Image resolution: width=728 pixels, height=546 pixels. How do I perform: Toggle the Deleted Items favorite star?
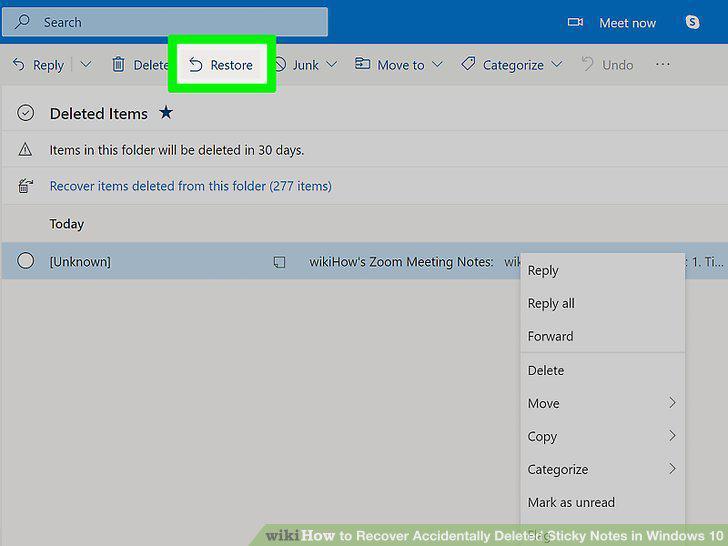pos(166,112)
